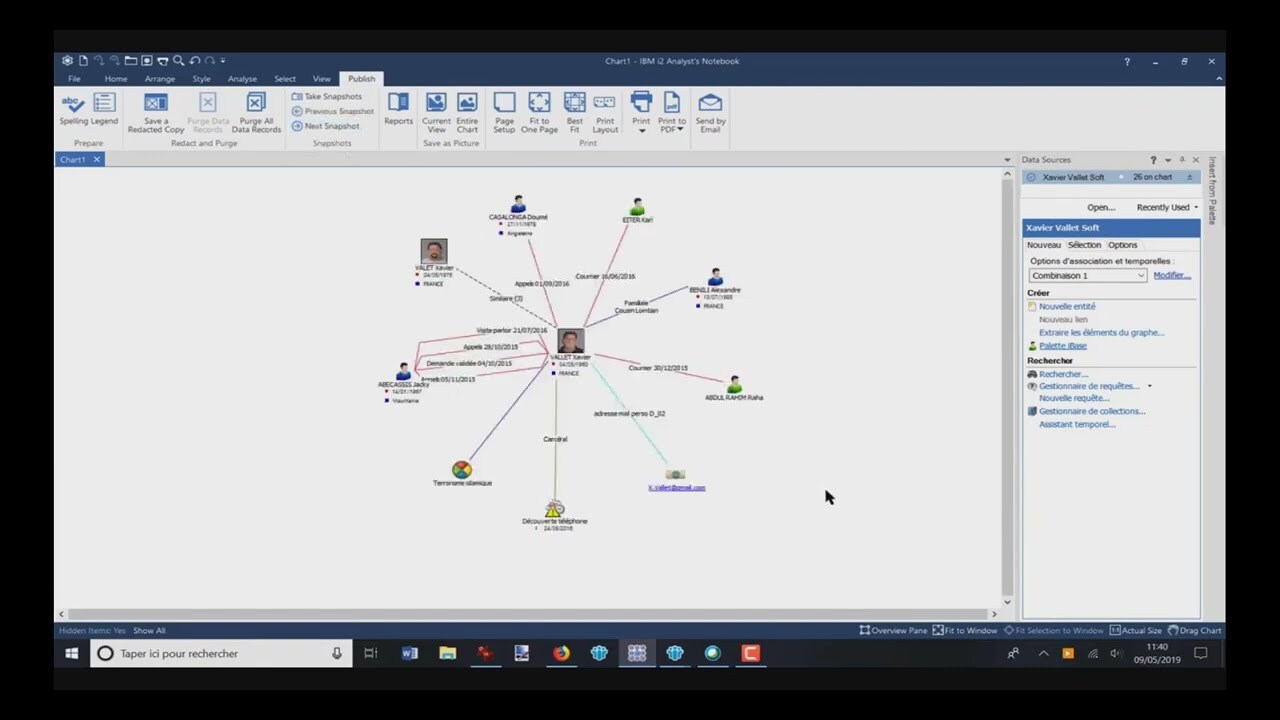
Task: Run the Spelling check tool
Action: point(73,108)
